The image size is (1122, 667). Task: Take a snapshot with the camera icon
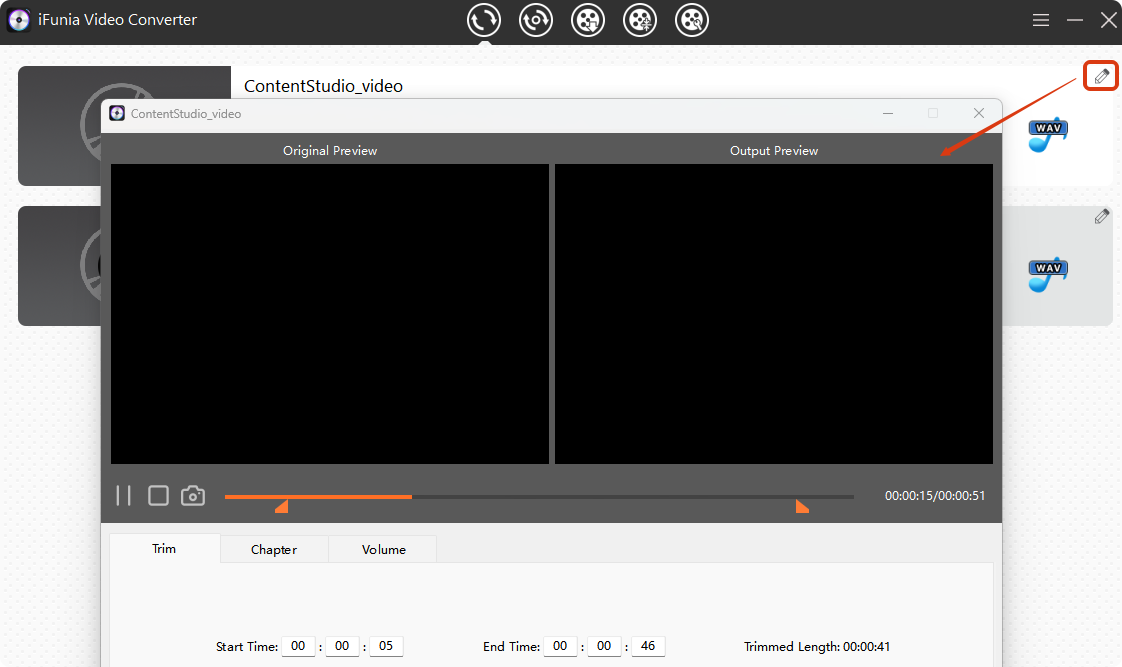(x=193, y=496)
